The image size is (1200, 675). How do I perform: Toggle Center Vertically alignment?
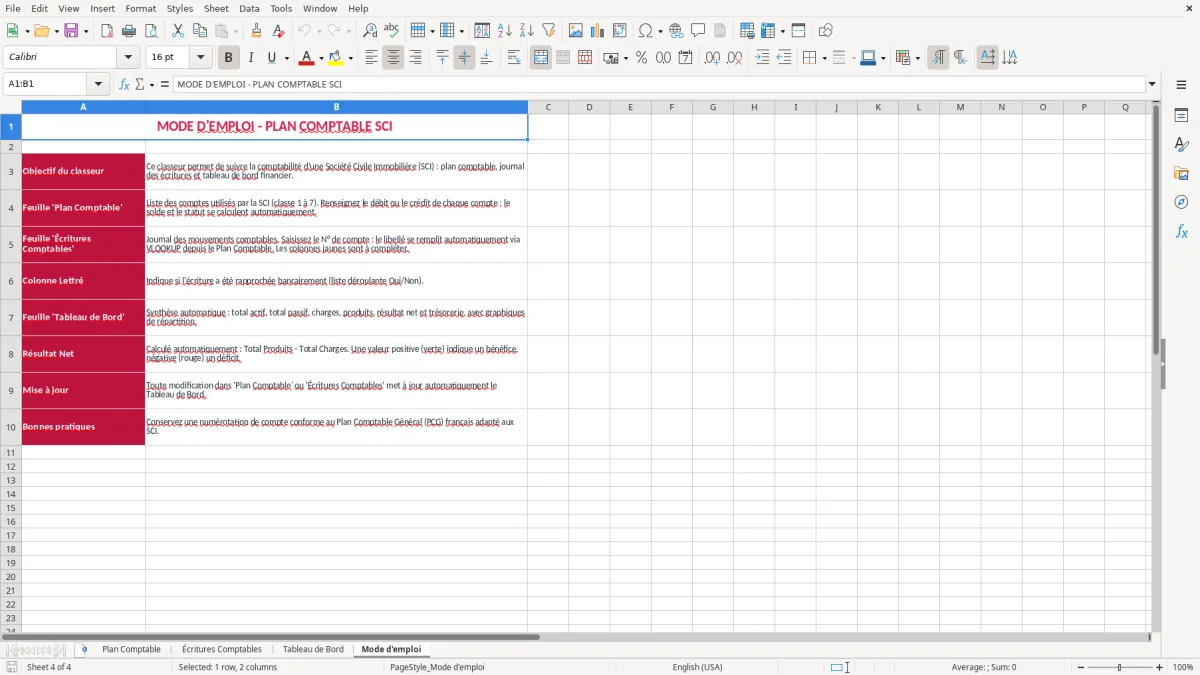pos(464,58)
